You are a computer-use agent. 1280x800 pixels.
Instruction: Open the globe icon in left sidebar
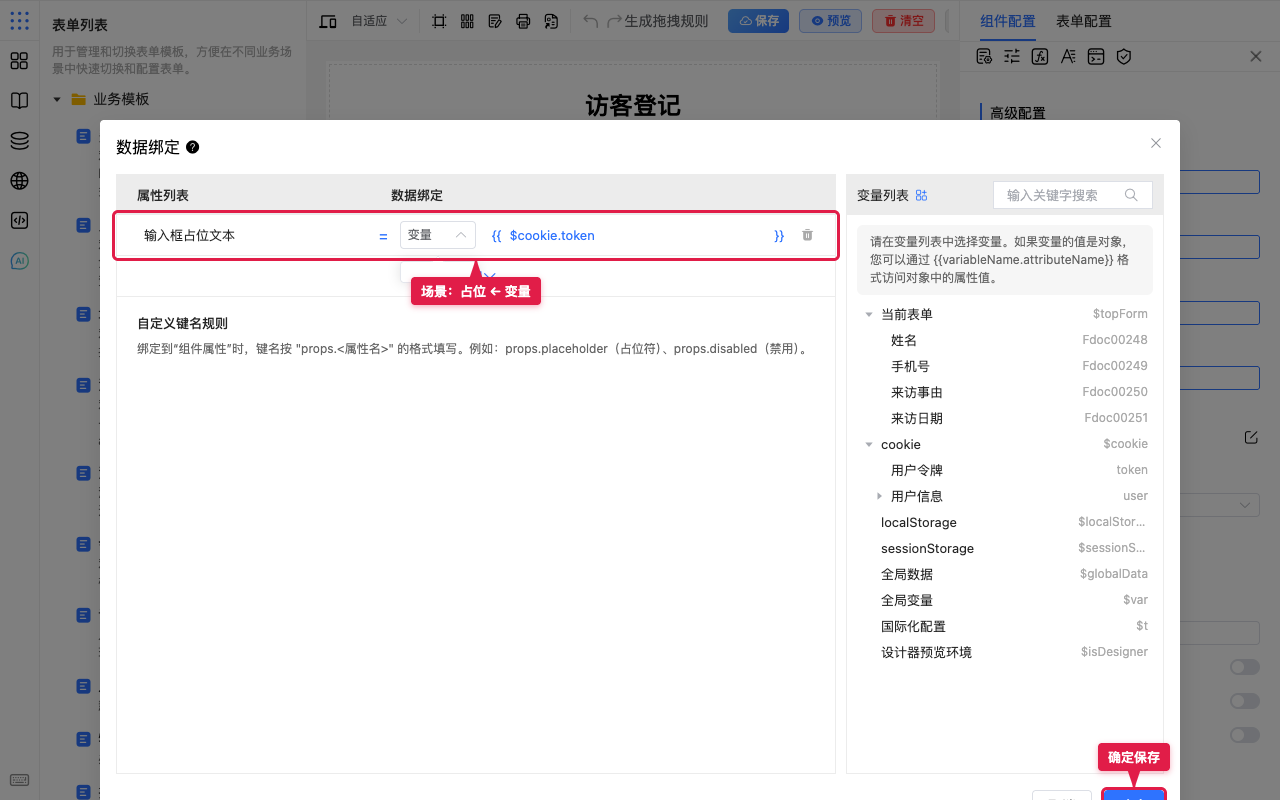19,181
